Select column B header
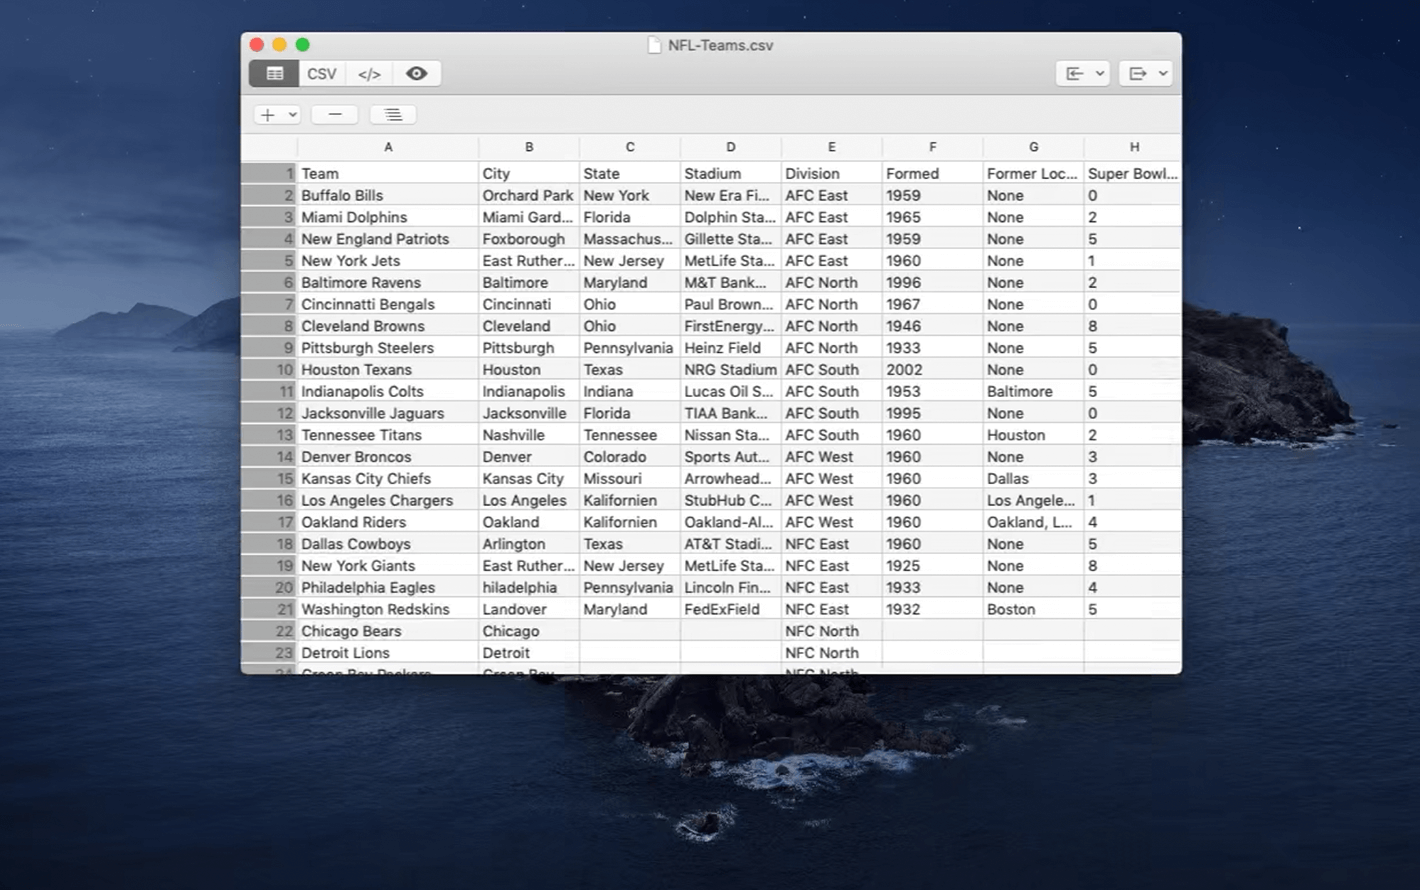1420x890 pixels. pos(529,147)
